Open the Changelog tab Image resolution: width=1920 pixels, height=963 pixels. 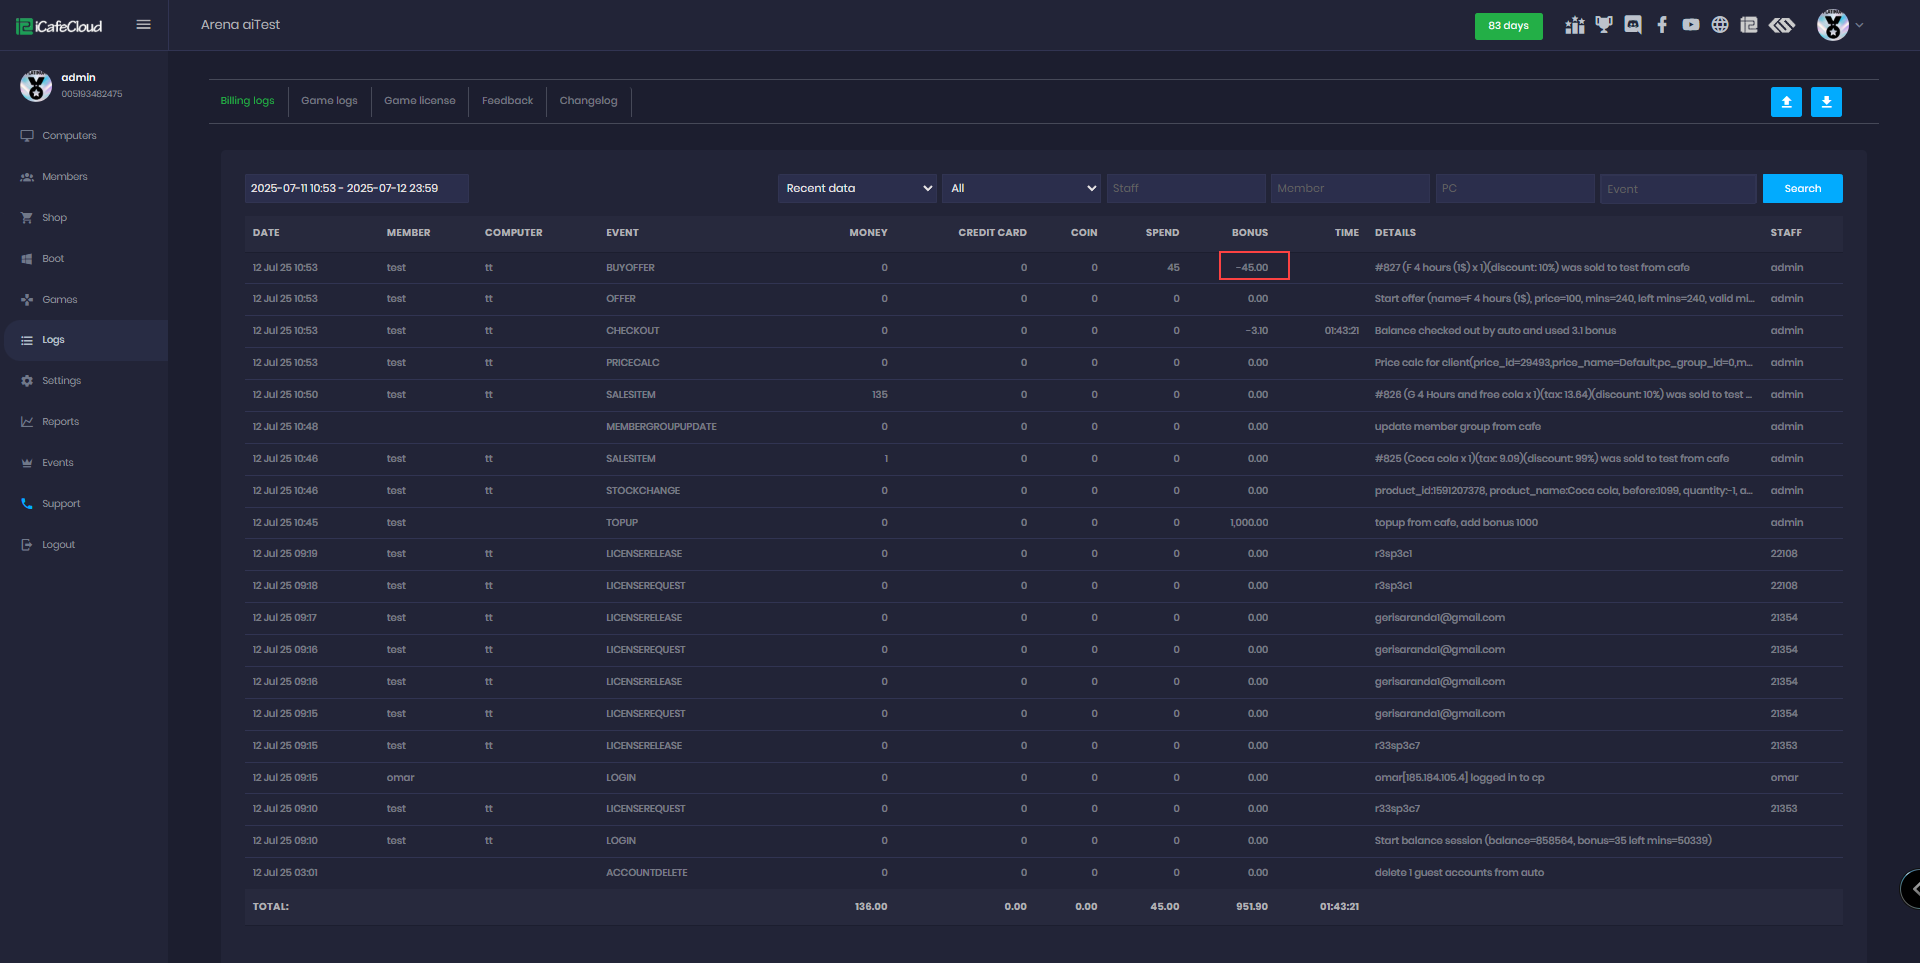point(588,101)
